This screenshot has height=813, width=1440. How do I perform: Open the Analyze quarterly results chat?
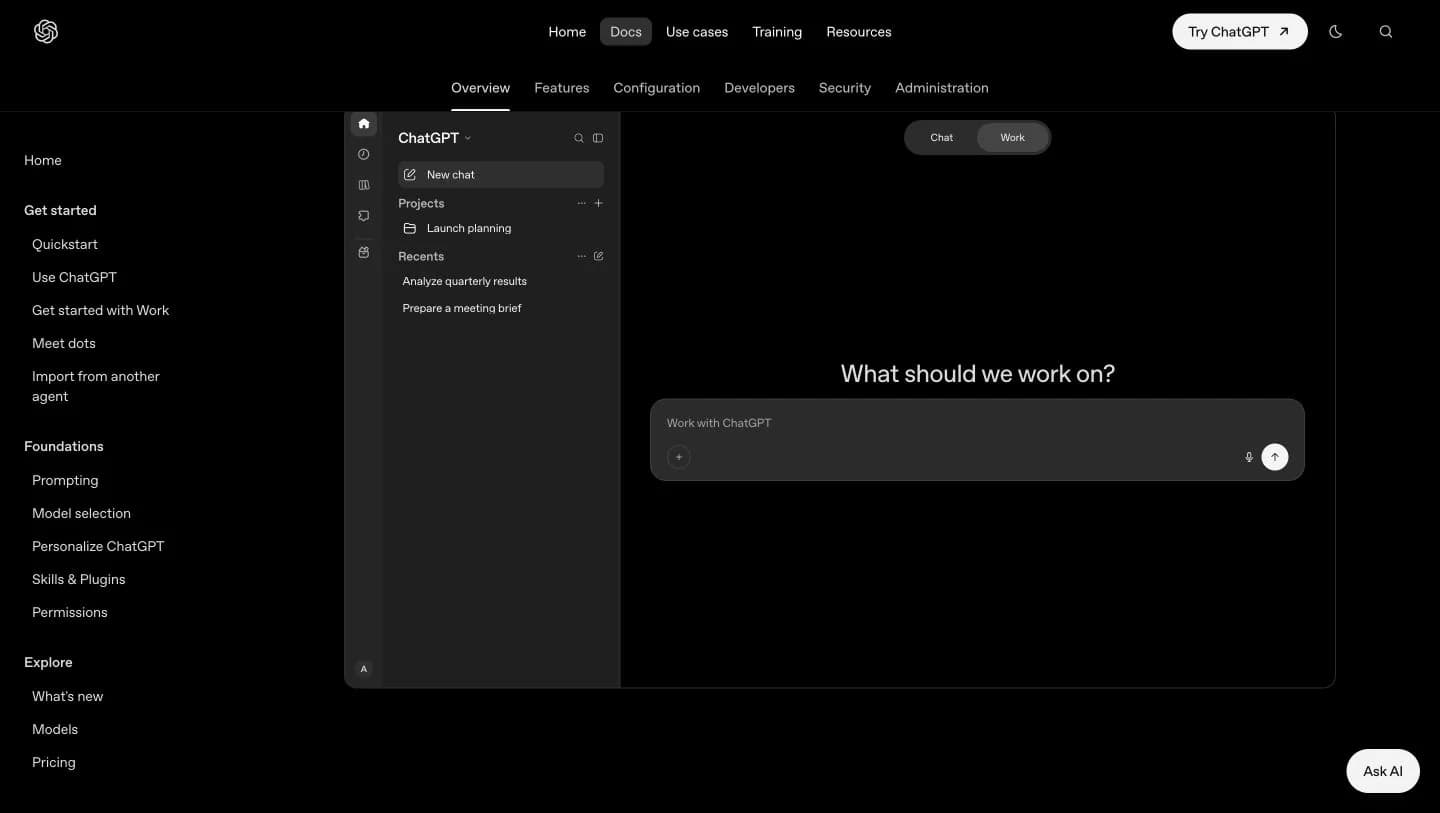465,281
